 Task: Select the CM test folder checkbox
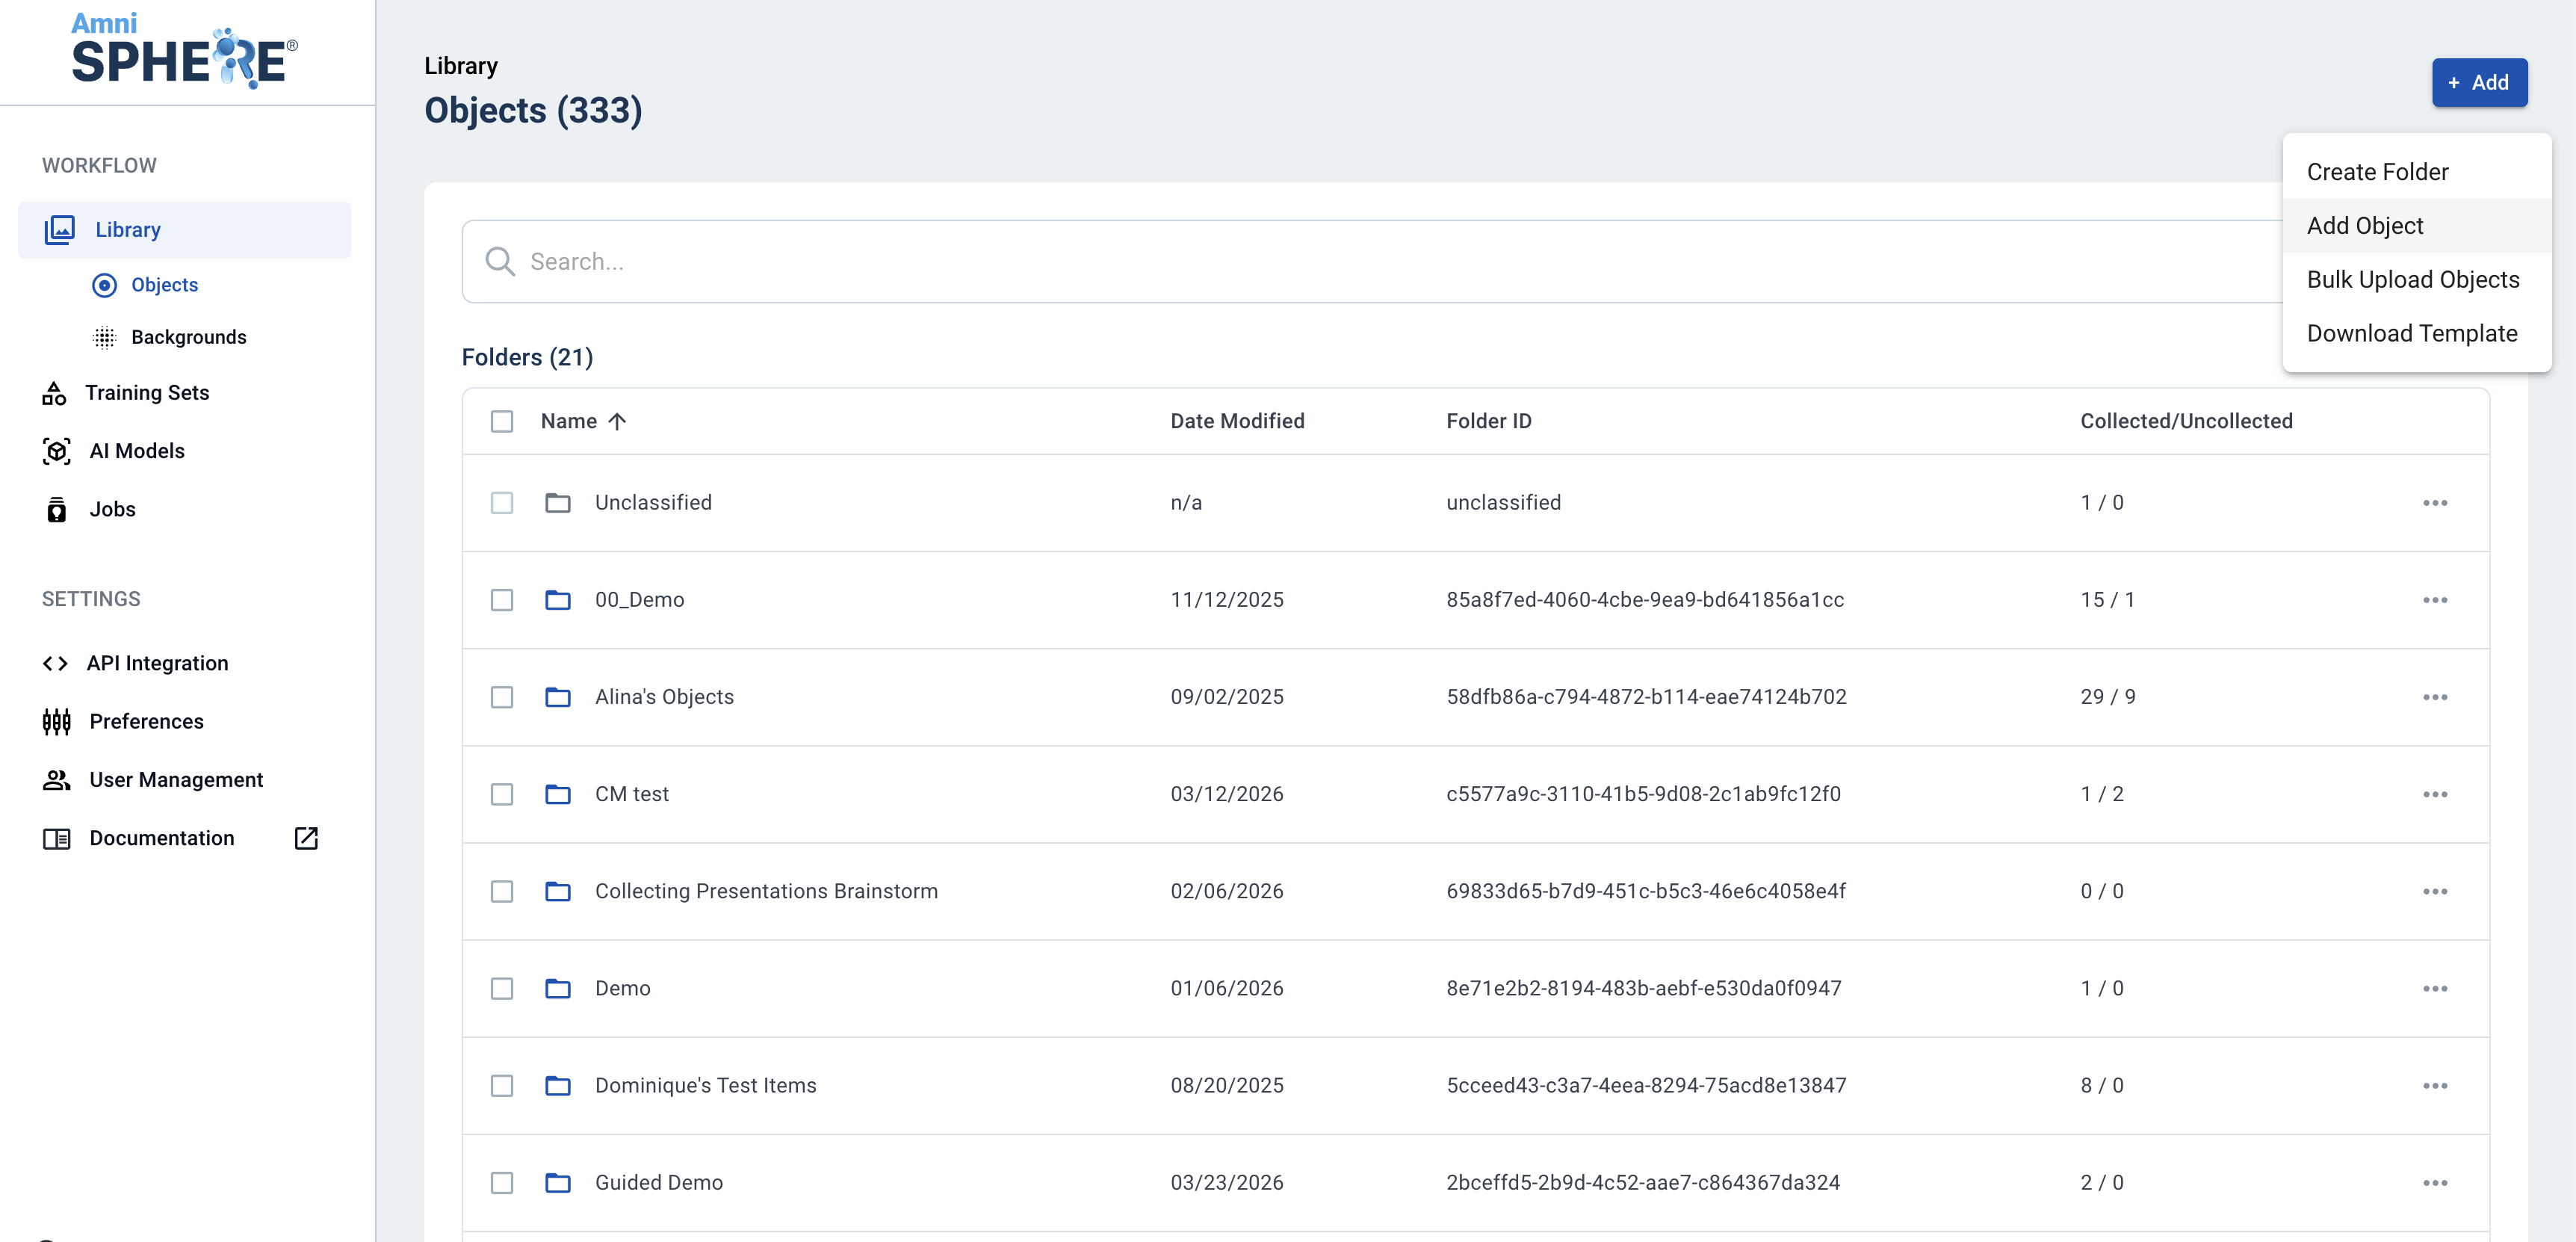[502, 794]
